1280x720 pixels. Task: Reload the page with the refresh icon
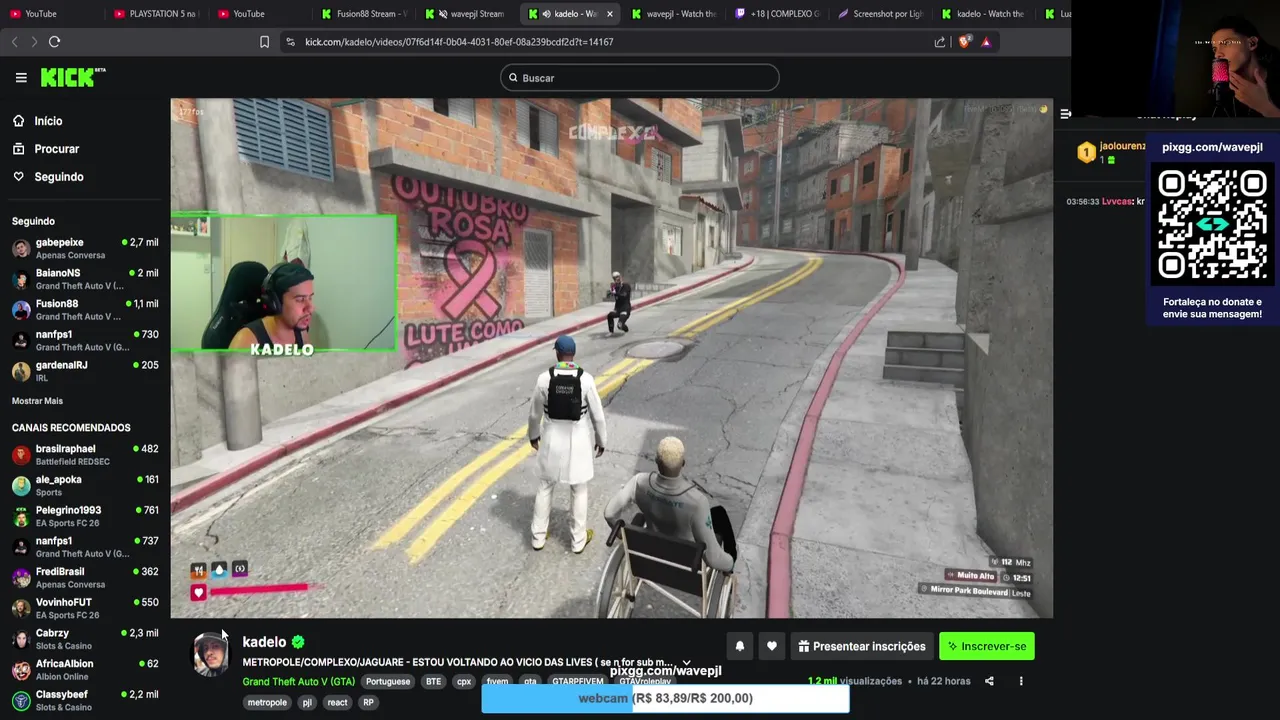pos(55,42)
